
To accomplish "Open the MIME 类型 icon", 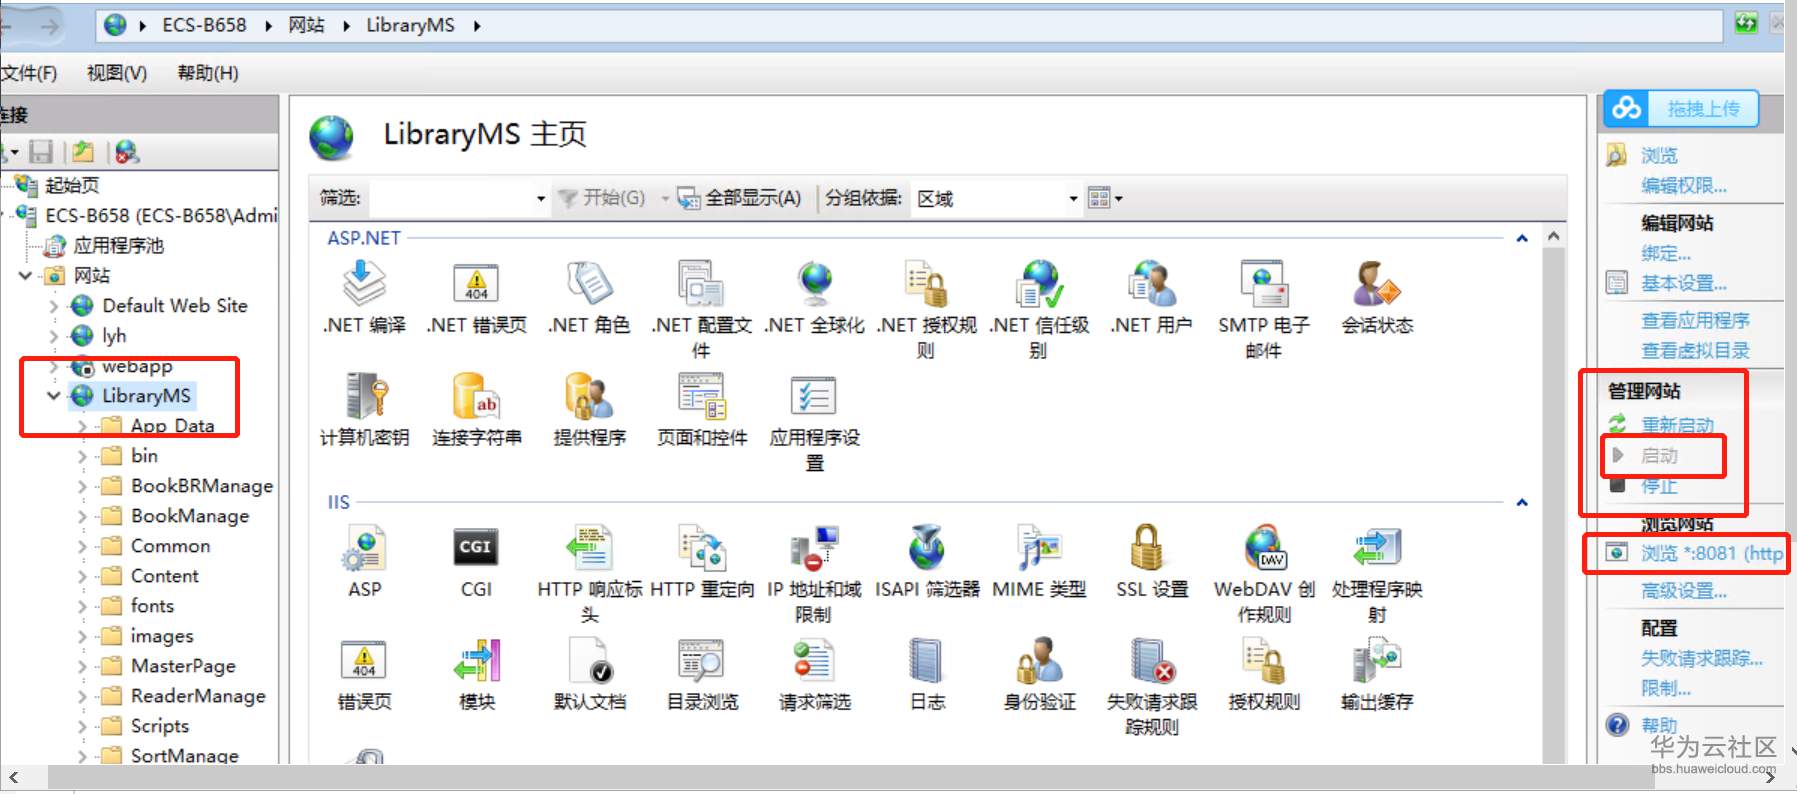I will click(x=1039, y=548).
